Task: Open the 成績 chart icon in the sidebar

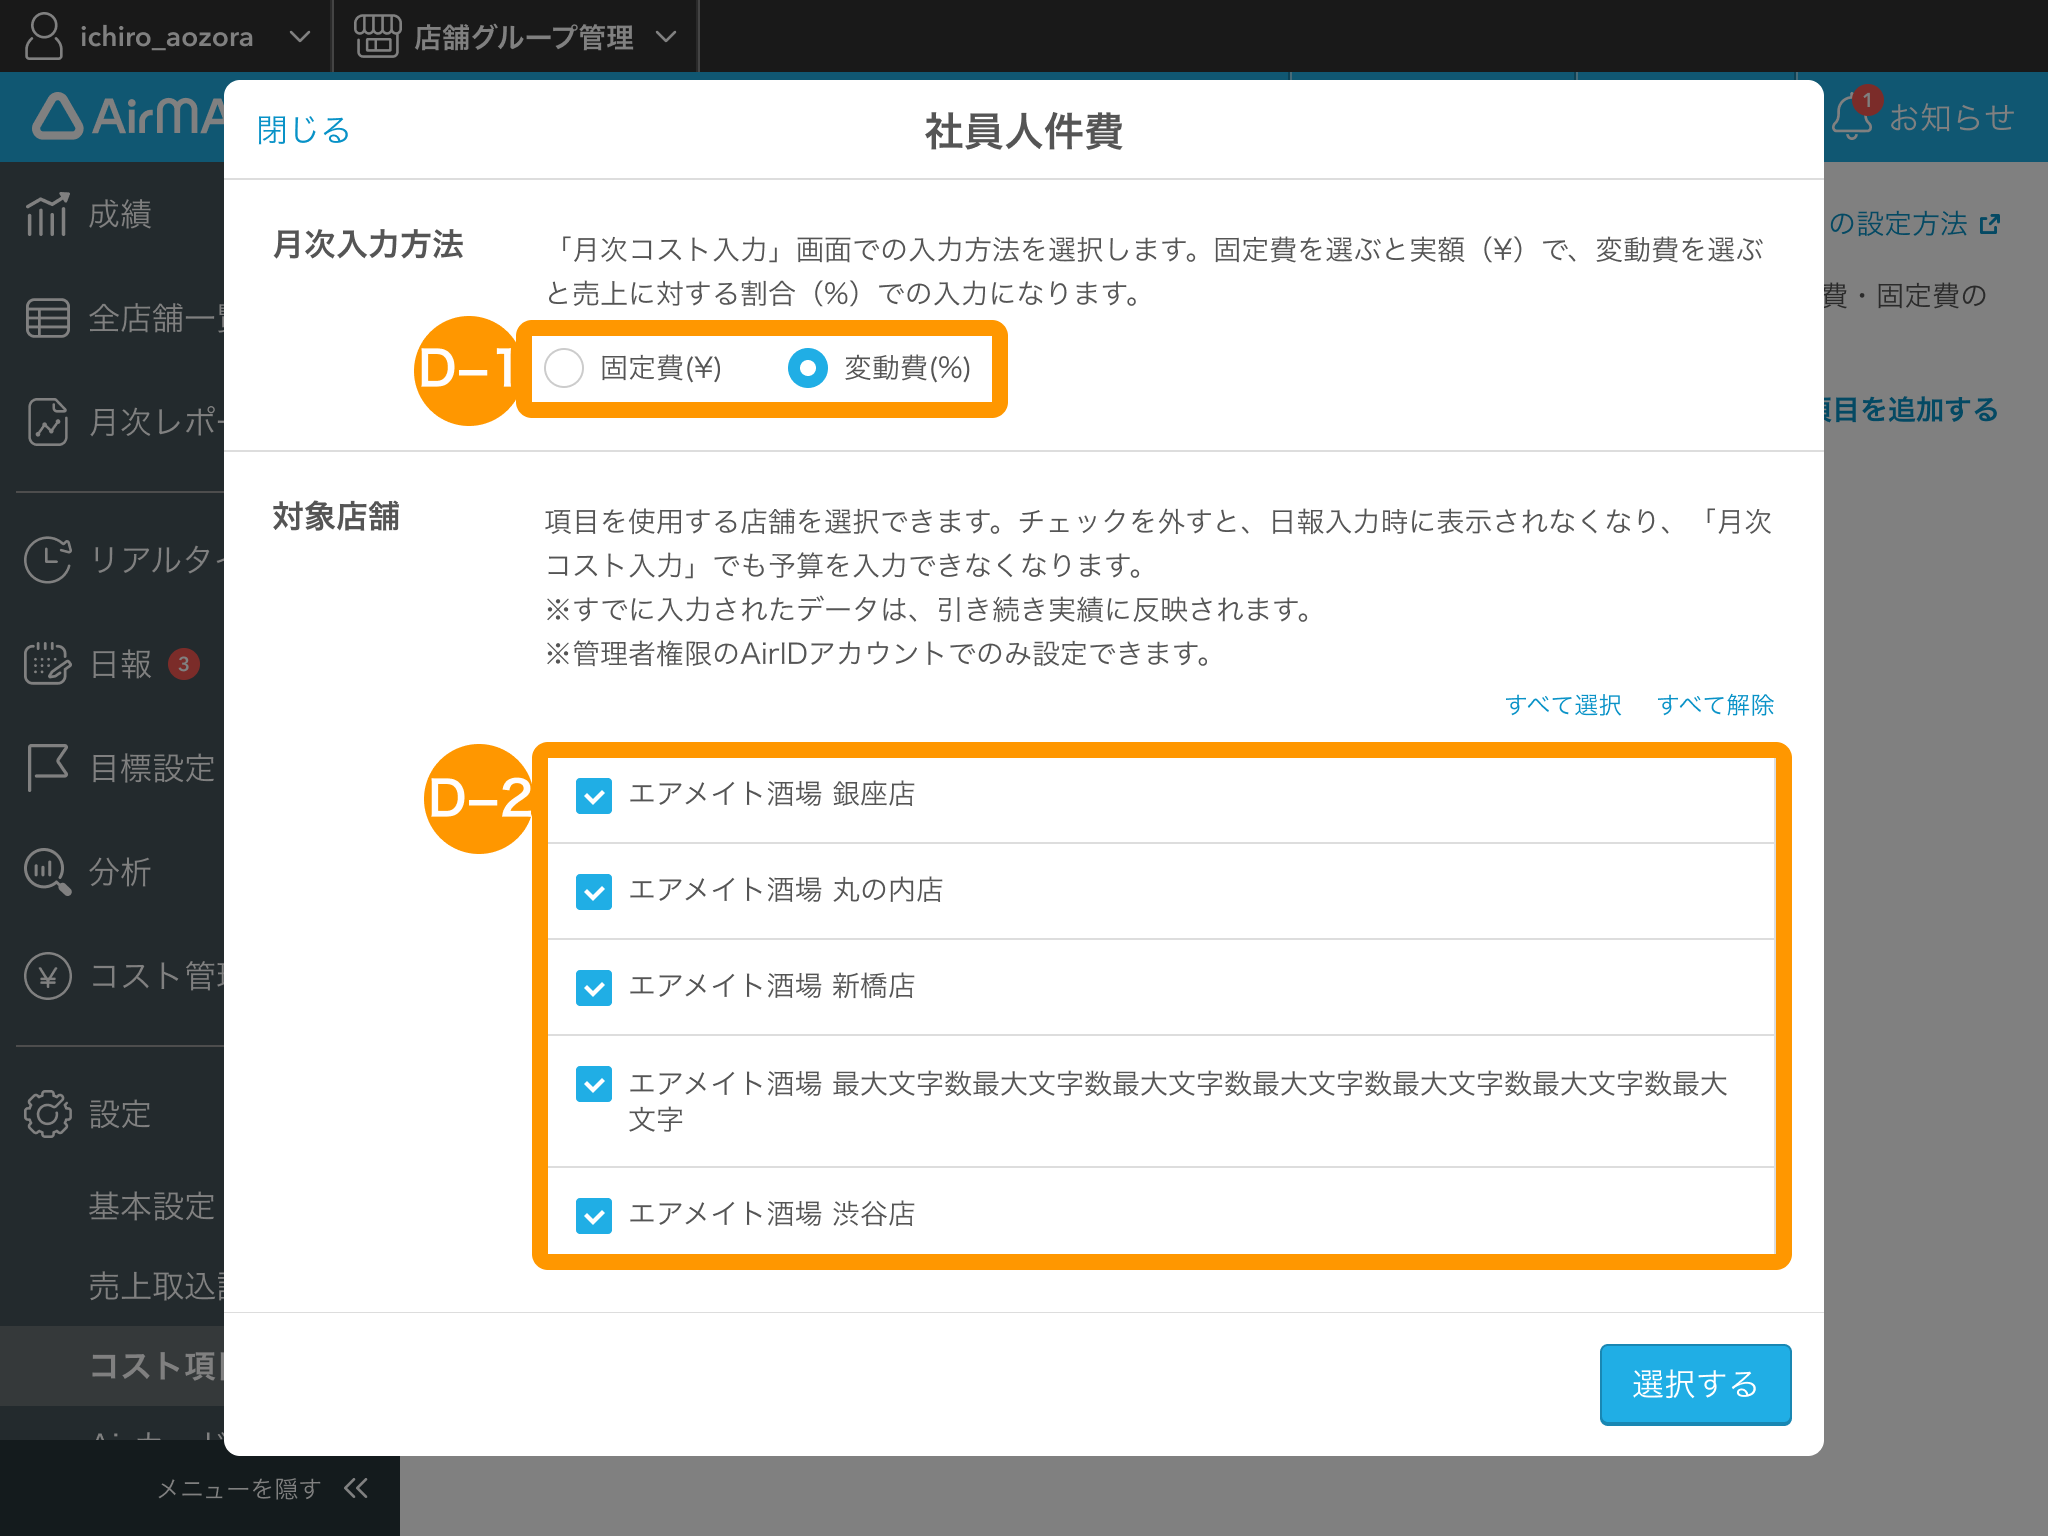Action: coord(47,214)
